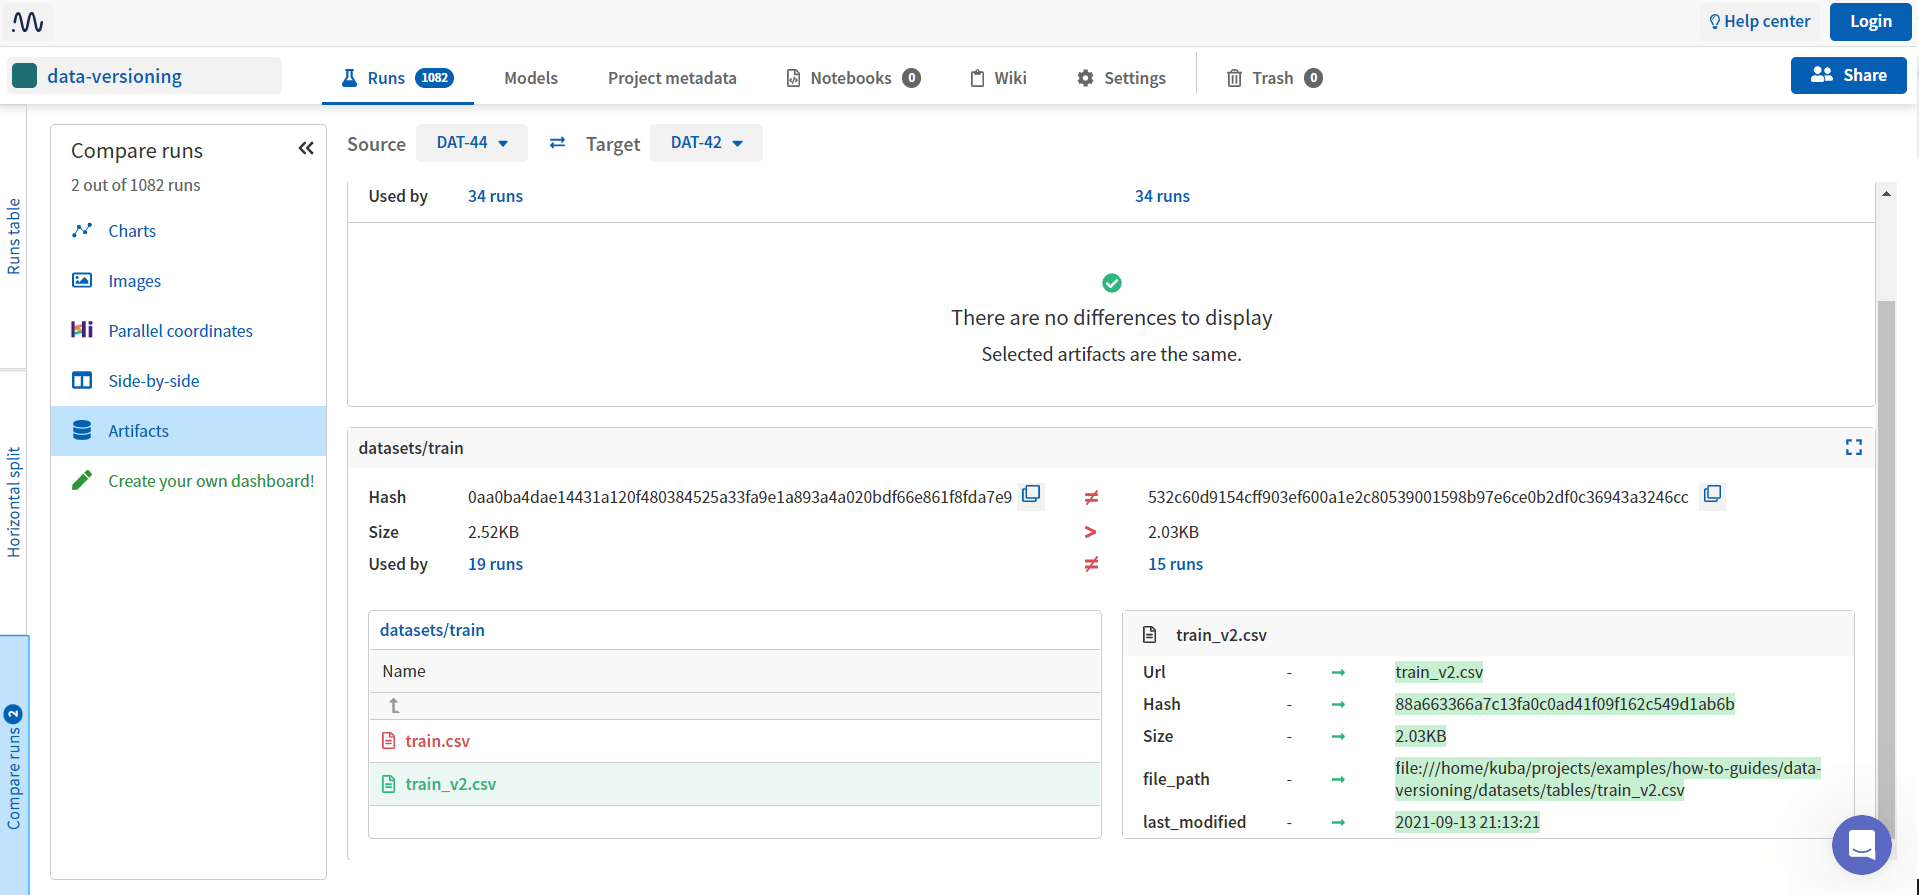Viewport: 1919px width, 895px height.
Task: Open the Settings tab
Action: (x=1121, y=78)
